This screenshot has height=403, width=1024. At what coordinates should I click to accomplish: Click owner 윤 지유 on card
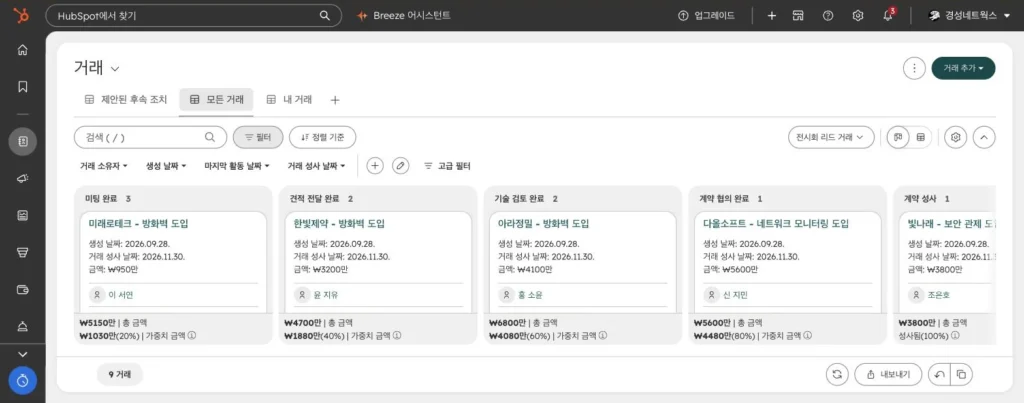pos(326,295)
